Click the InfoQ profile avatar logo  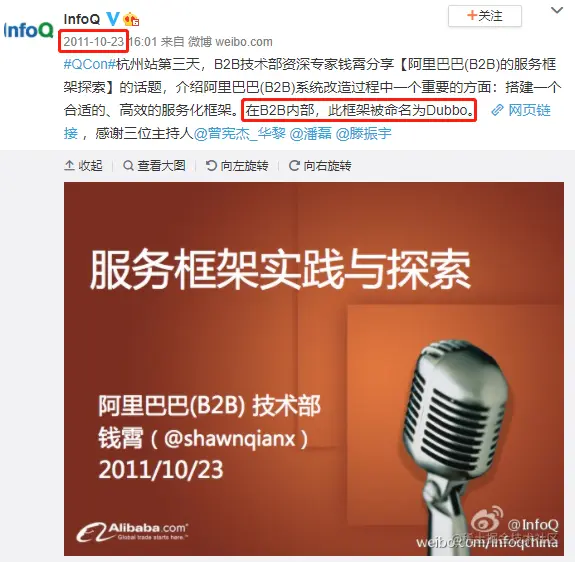29,30
